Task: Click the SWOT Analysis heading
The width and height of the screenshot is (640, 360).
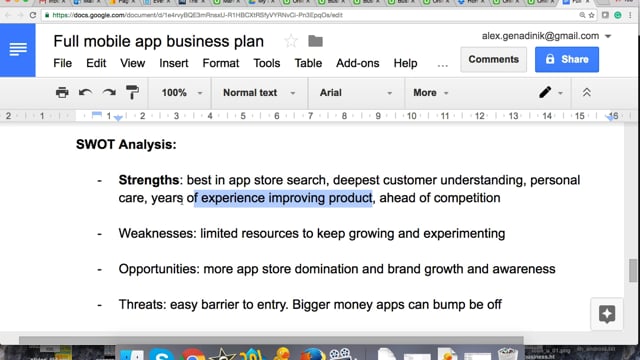Action: click(126, 144)
